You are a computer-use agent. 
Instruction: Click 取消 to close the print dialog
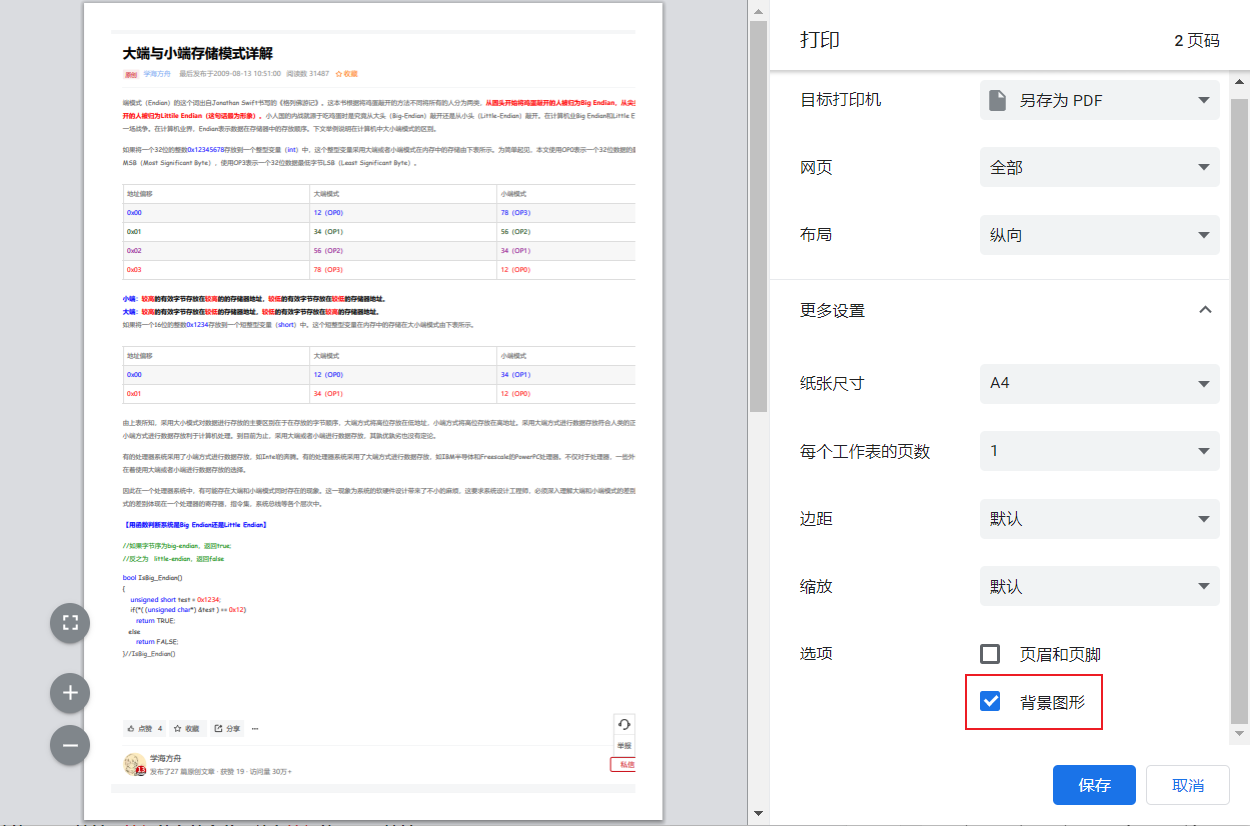1188,785
